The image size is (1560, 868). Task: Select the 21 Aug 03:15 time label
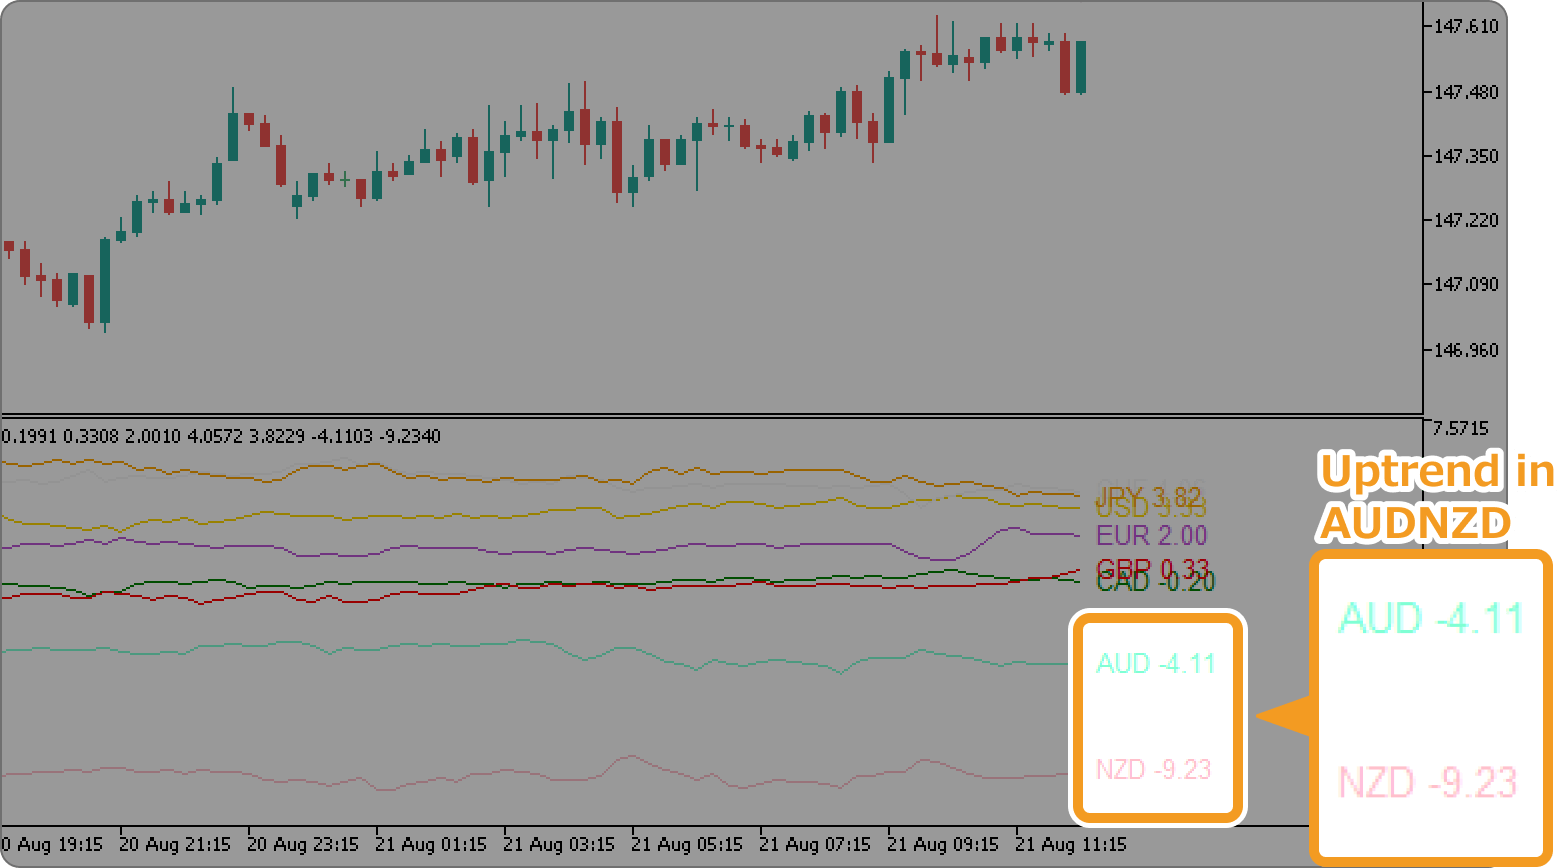point(558,844)
